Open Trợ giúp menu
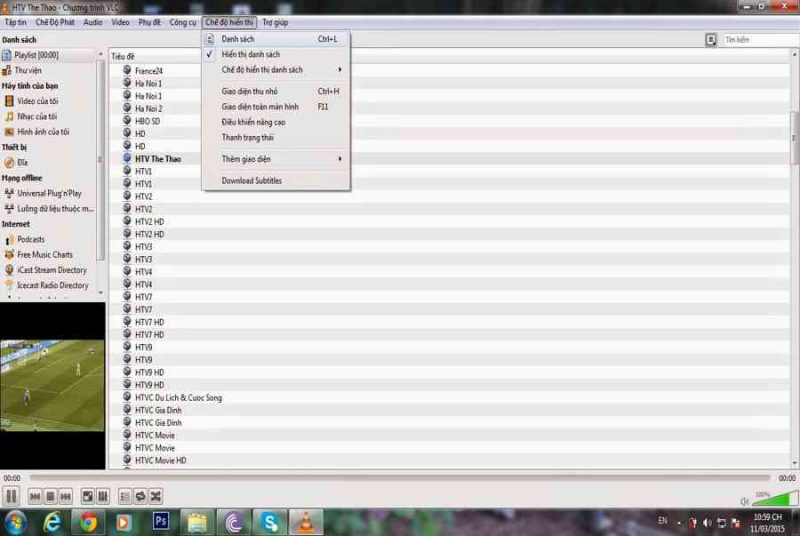Image resolution: width=800 pixels, height=536 pixels. click(276, 22)
